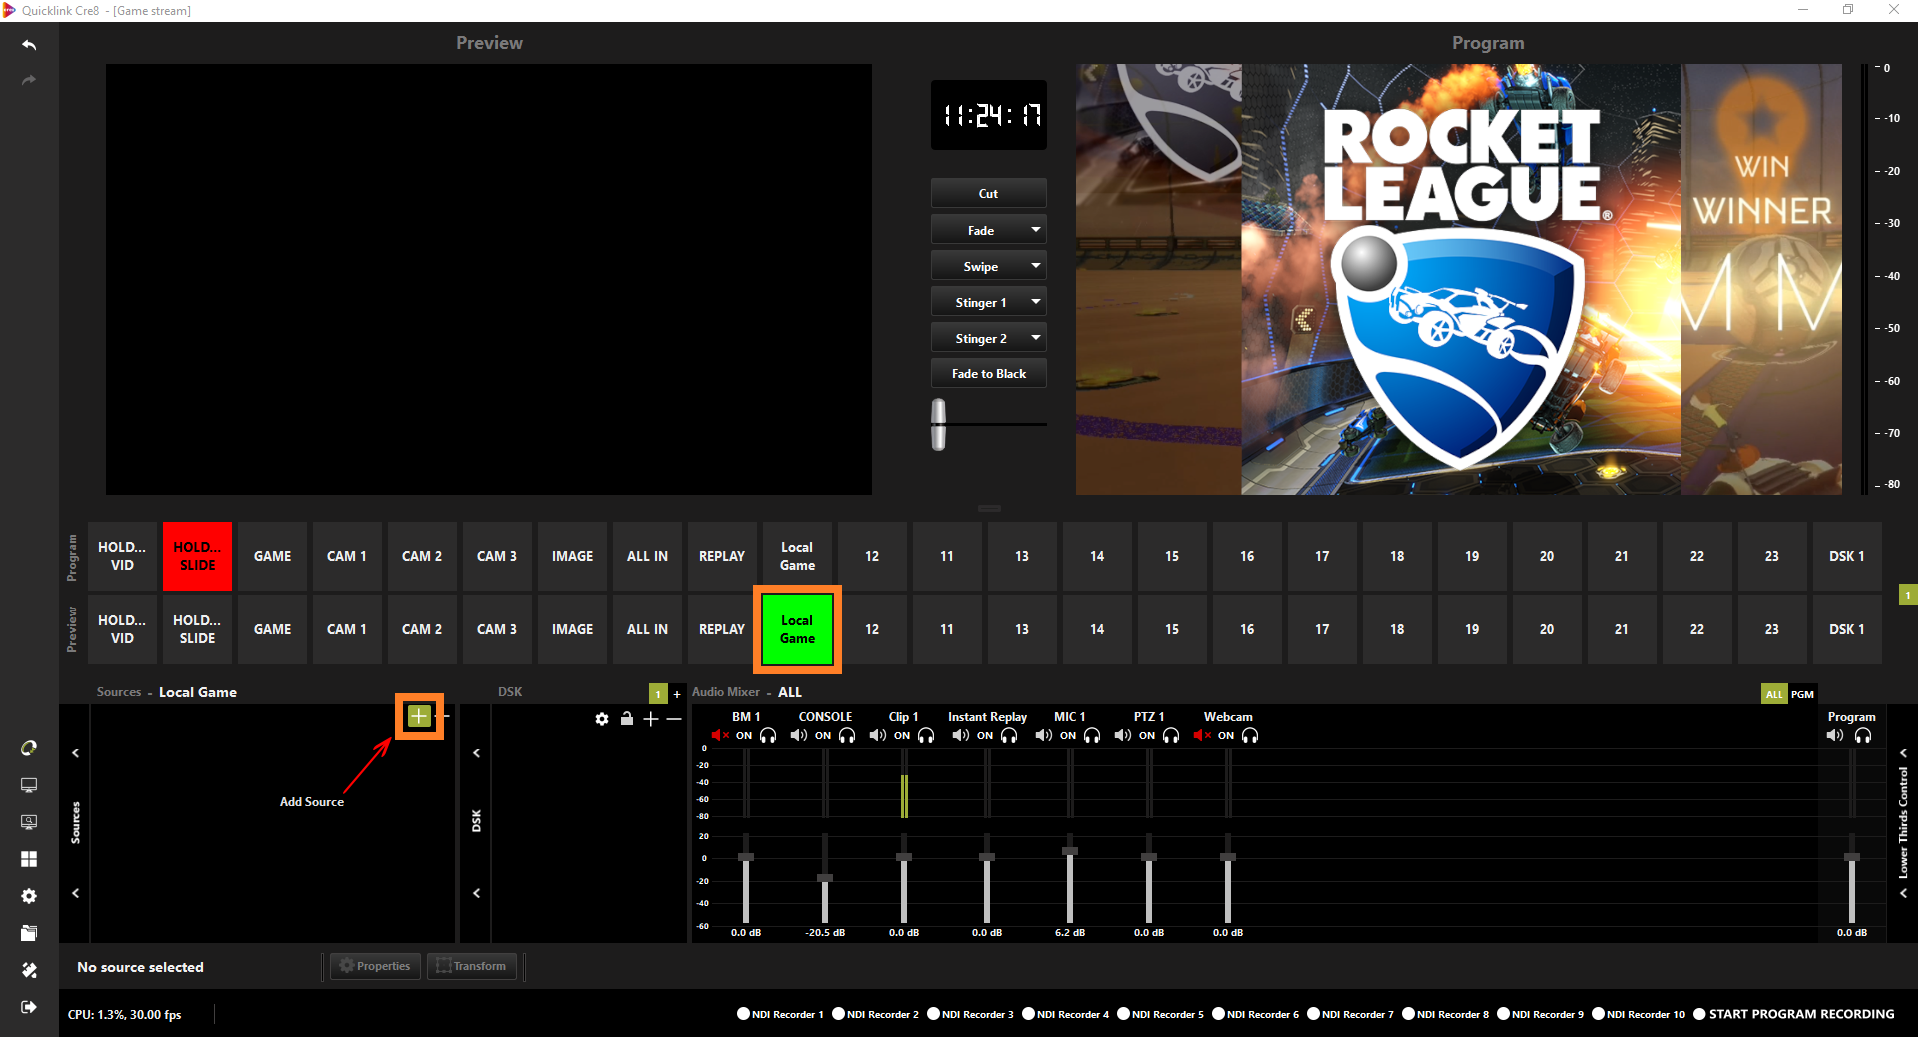Open the source Transform button
Screen dimensions: 1918x1037
[x=472, y=966]
